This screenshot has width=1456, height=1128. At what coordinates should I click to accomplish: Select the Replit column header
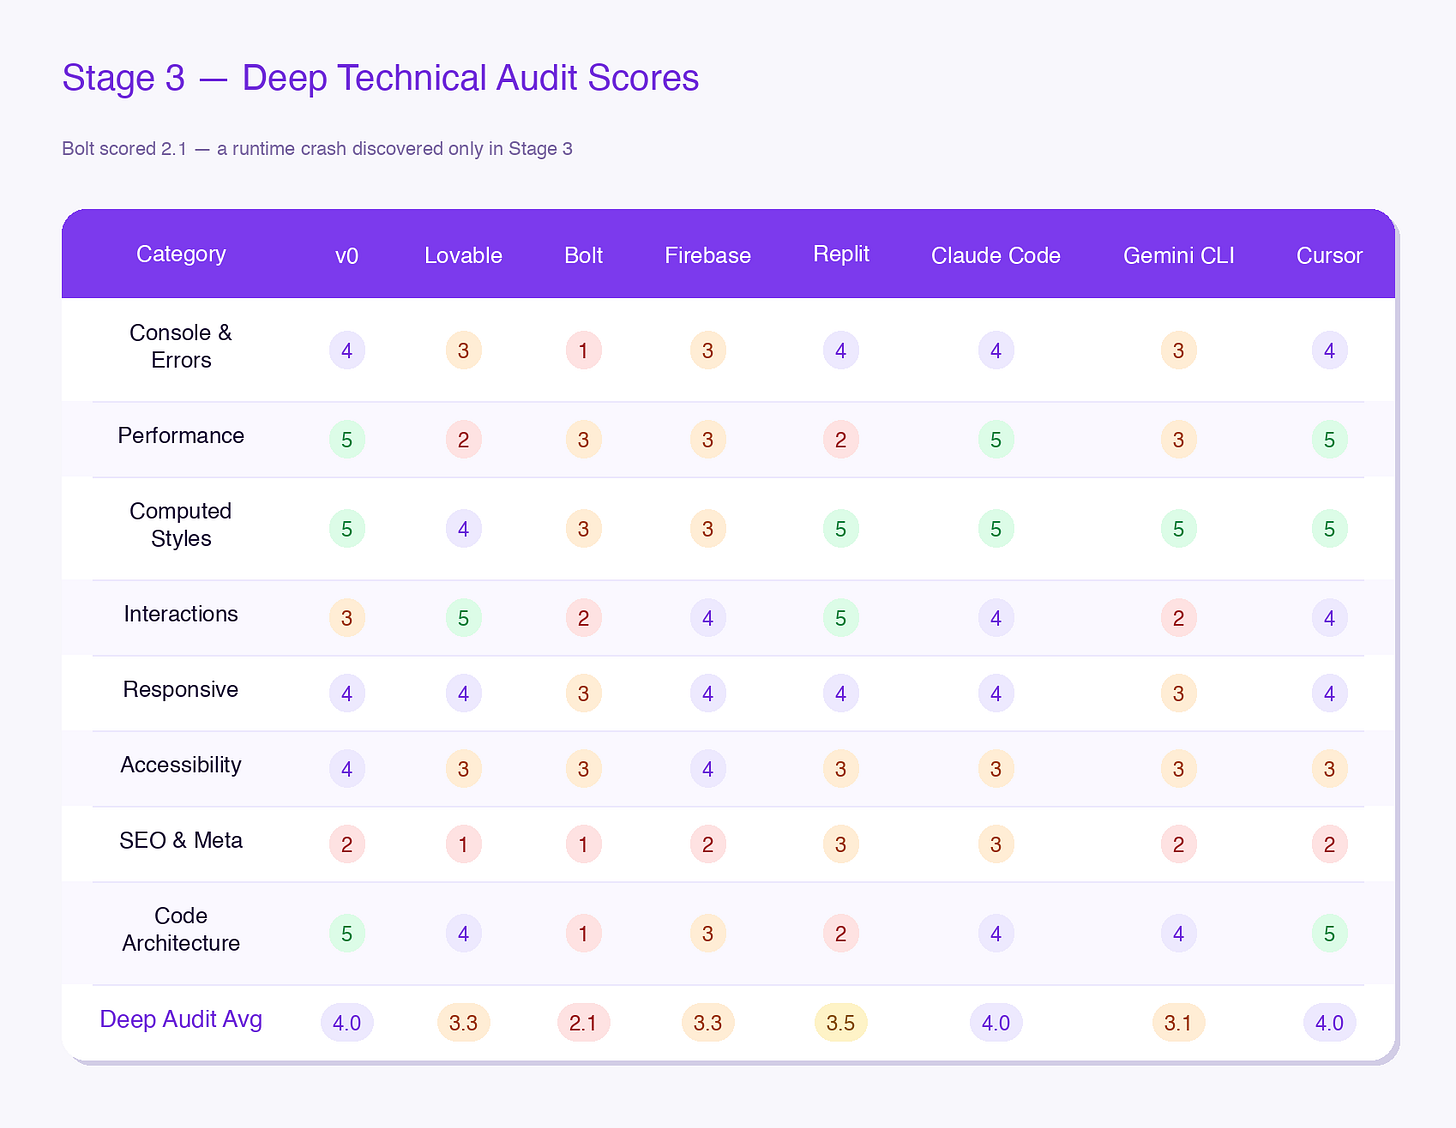pyautogui.click(x=841, y=254)
